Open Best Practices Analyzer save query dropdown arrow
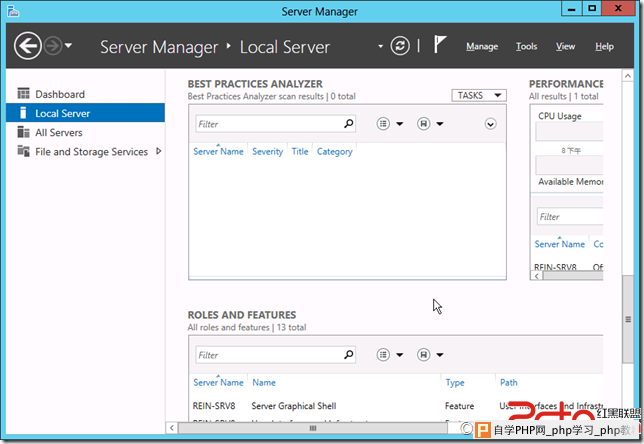 pyautogui.click(x=440, y=124)
